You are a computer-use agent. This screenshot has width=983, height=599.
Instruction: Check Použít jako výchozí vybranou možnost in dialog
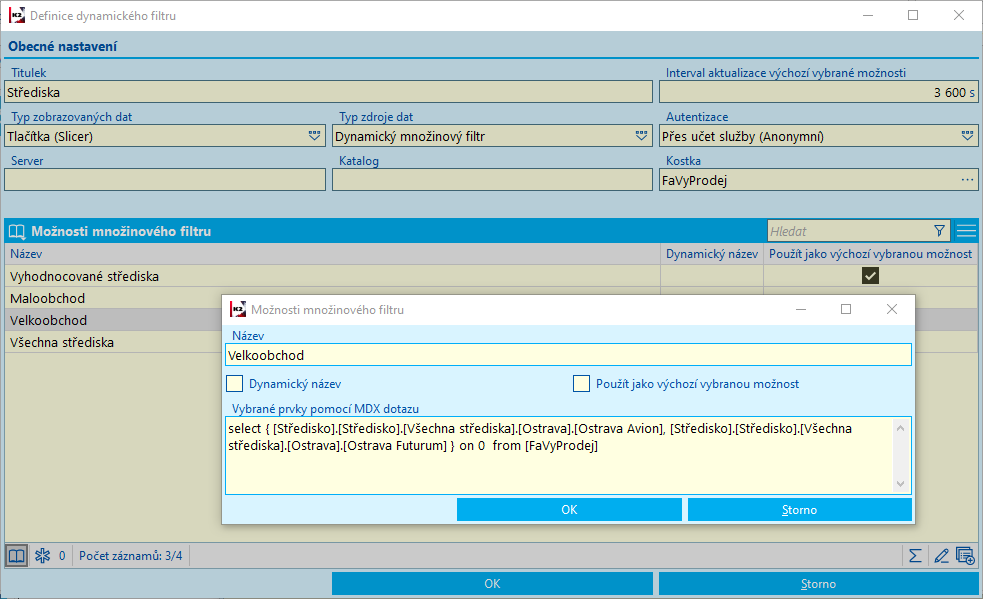pos(581,383)
